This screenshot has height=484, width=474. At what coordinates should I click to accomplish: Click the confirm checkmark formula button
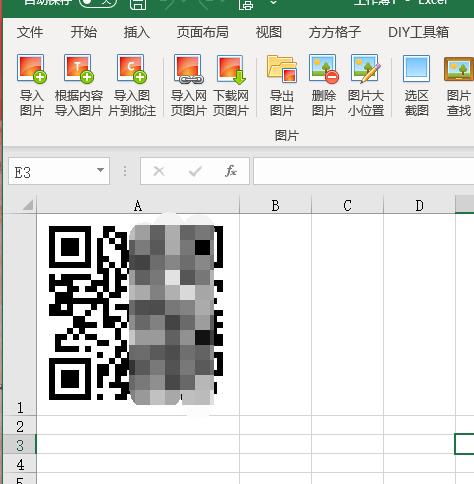195,171
